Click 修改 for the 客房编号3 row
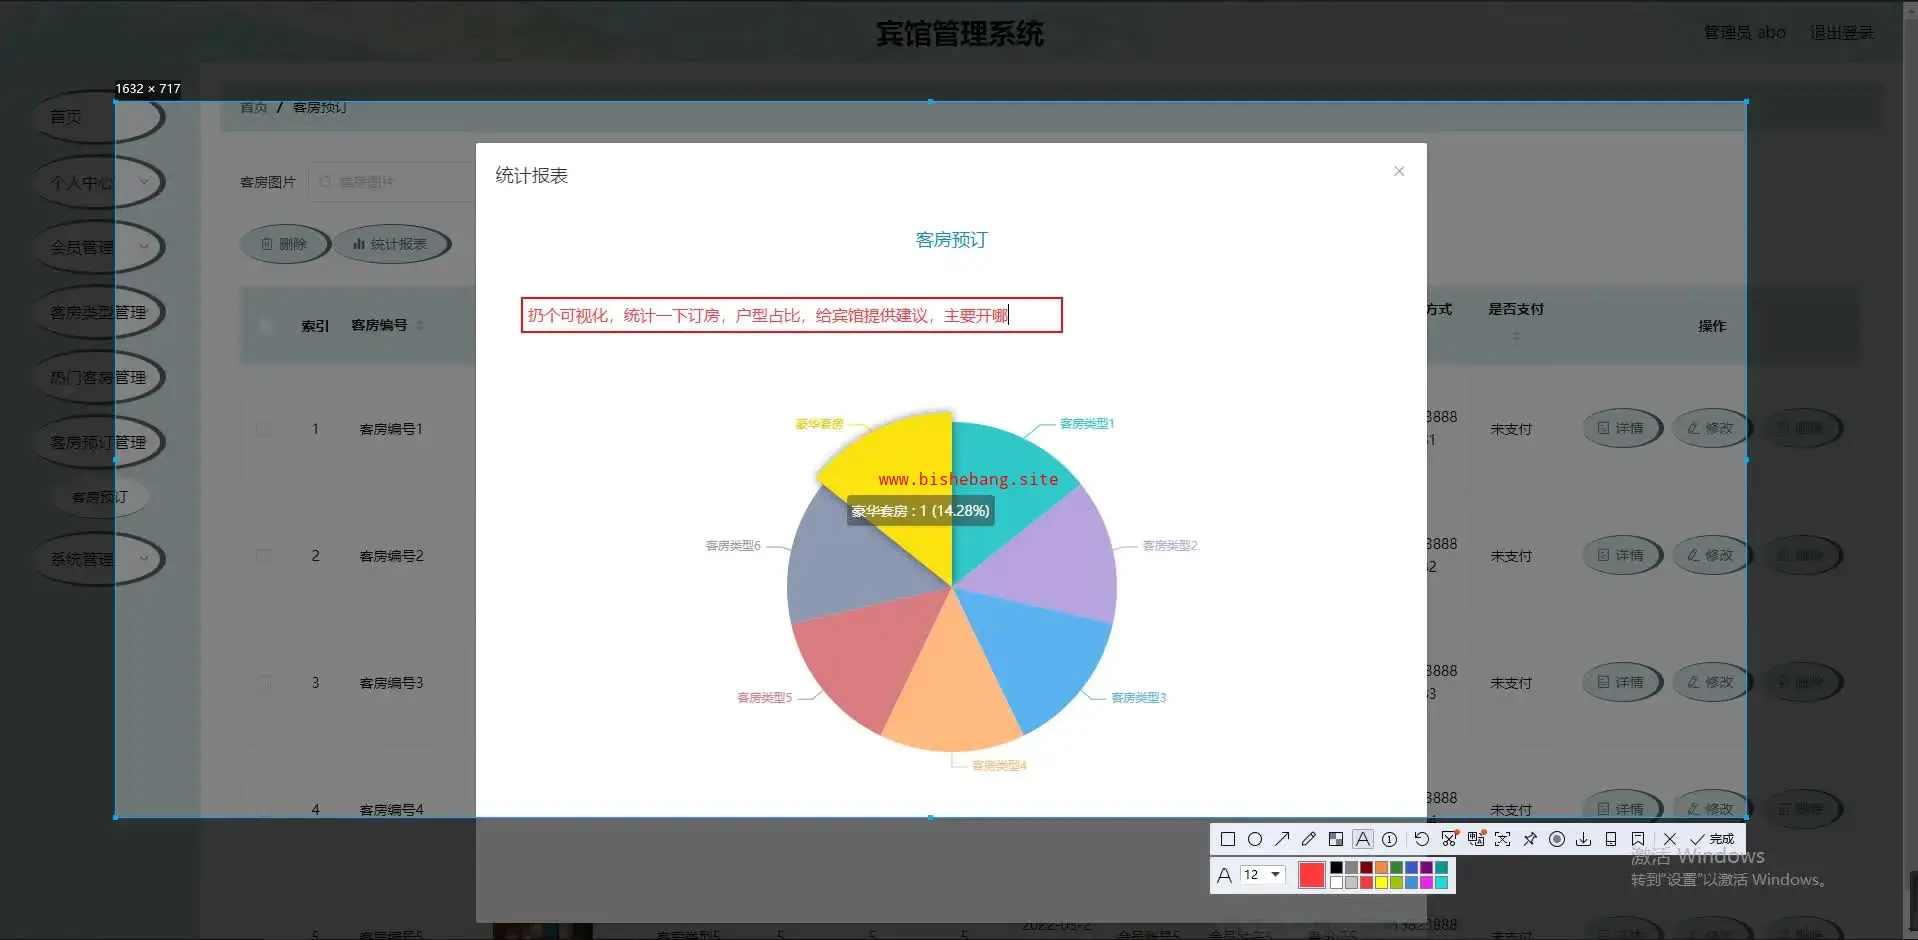 [1711, 682]
